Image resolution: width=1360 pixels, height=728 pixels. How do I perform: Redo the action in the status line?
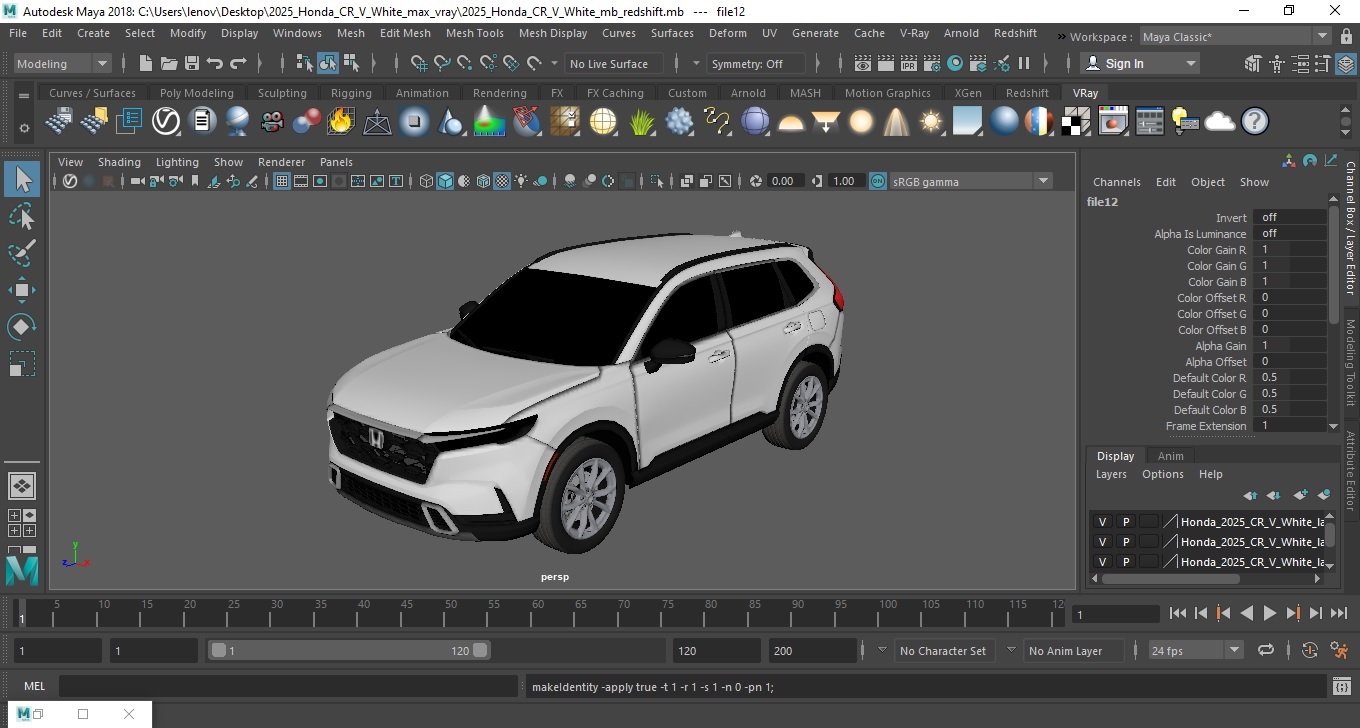tap(238, 63)
